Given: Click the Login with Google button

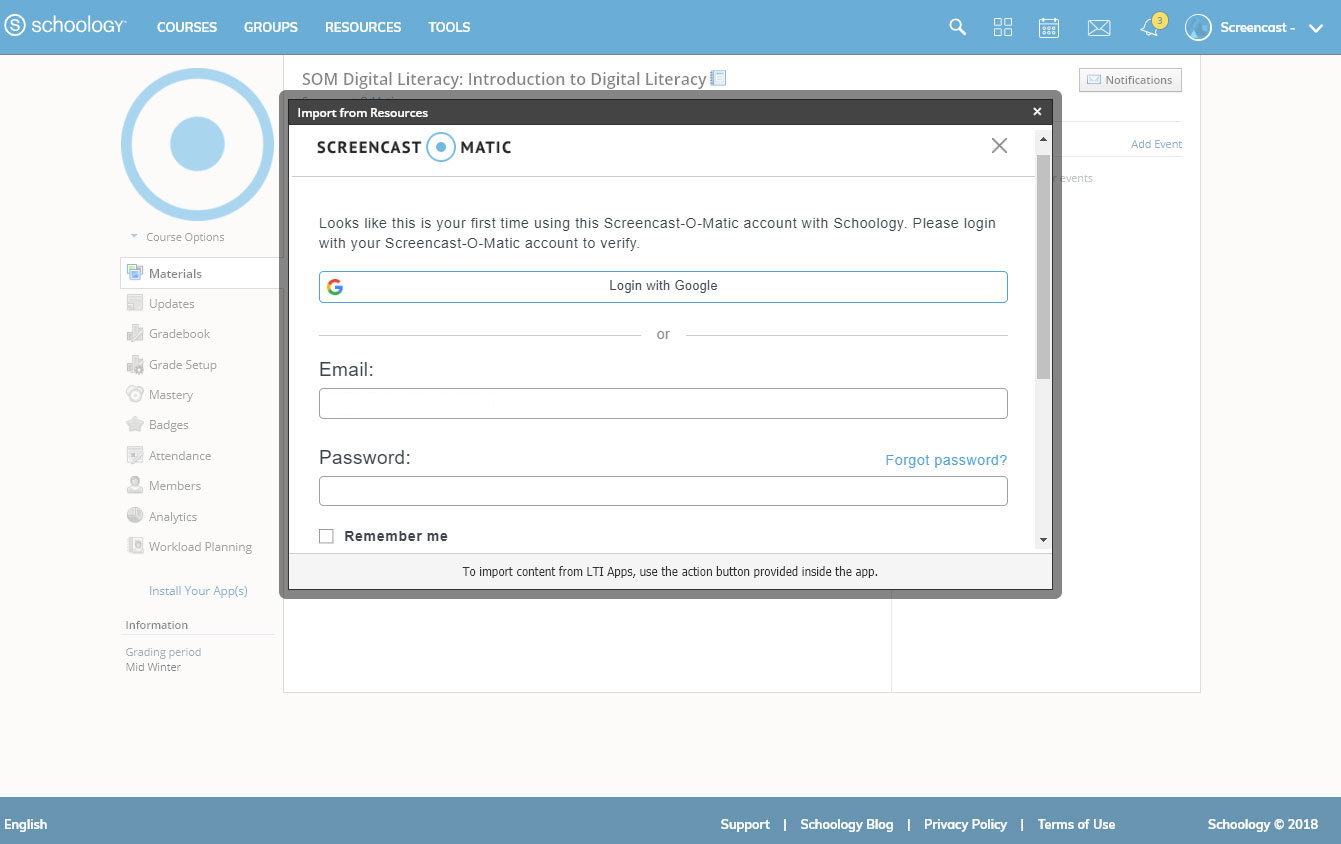Looking at the screenshot, I should (663, 286).
